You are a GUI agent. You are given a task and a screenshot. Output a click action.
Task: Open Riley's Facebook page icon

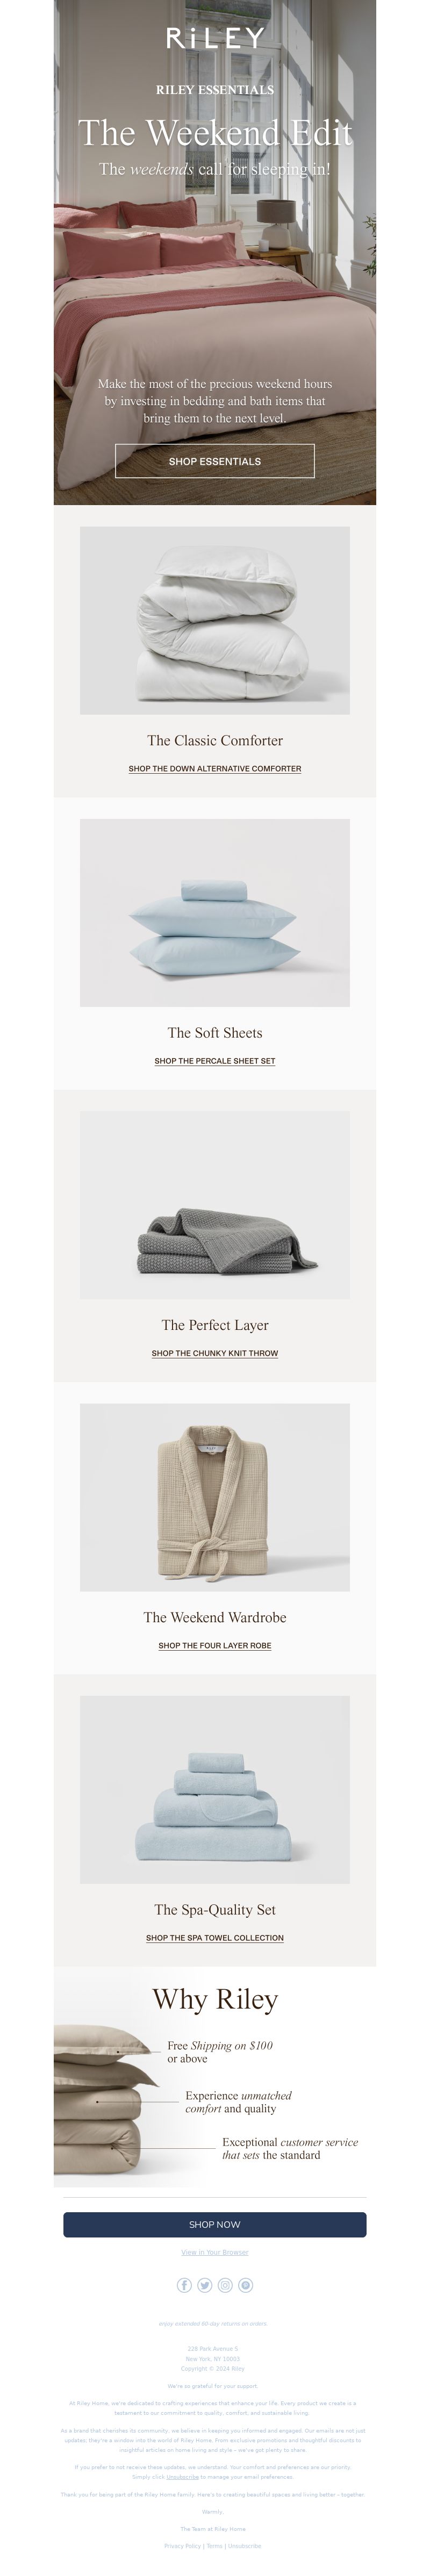[x=184, y=2285]
